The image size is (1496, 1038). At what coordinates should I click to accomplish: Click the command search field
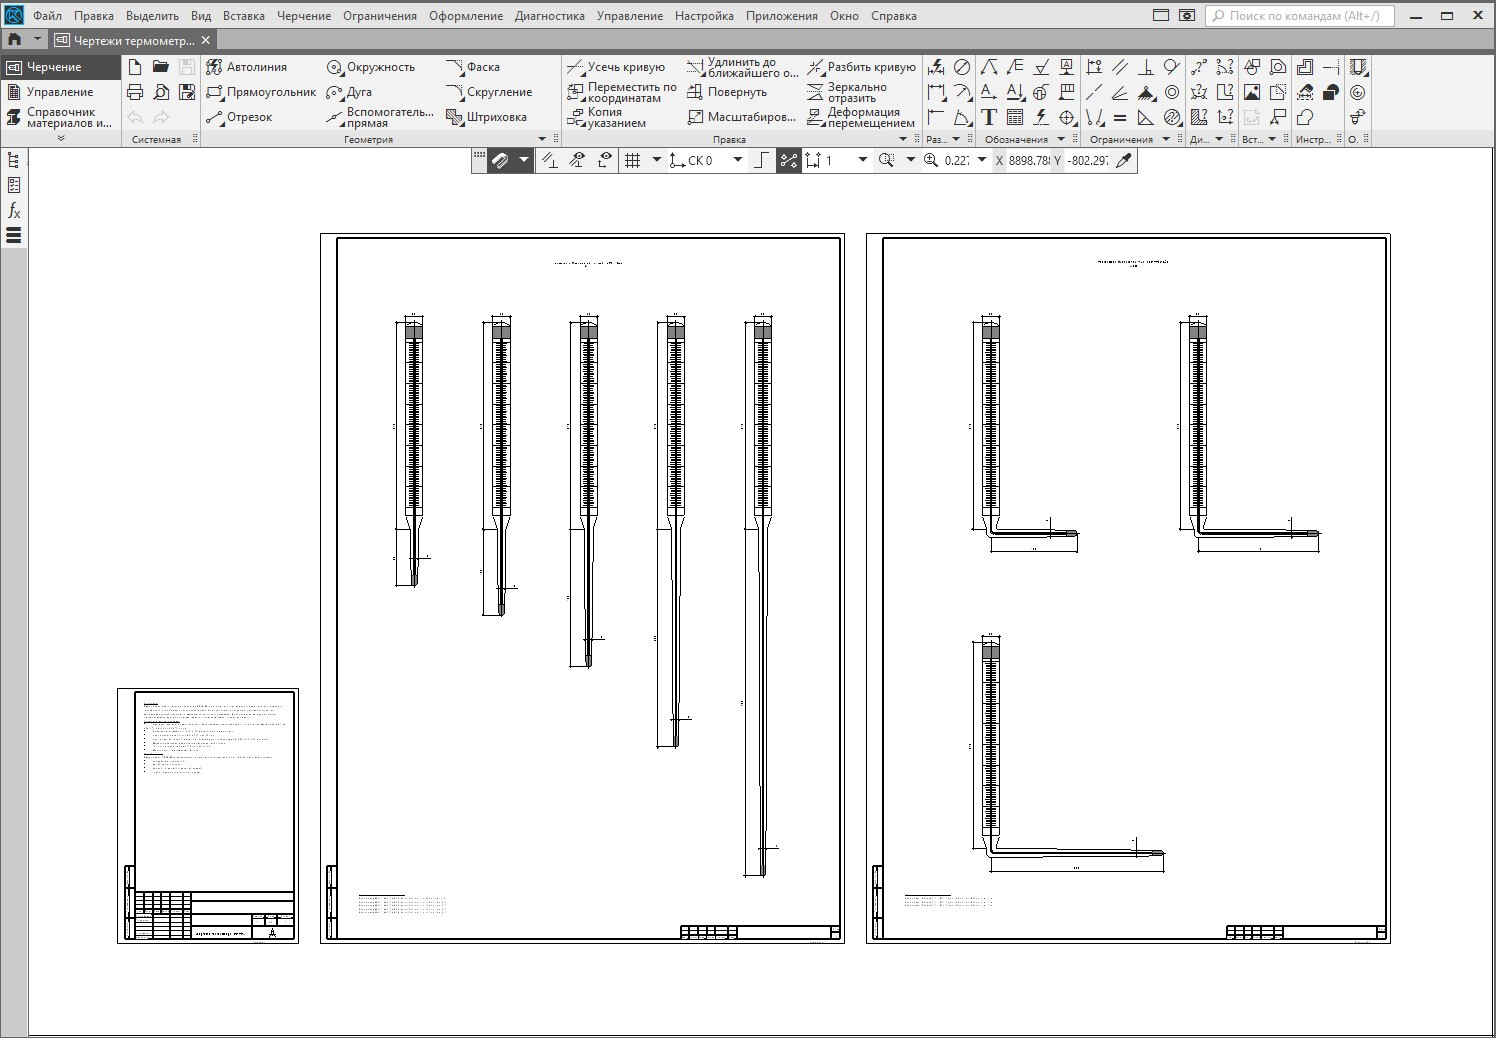pos(1300,16)
